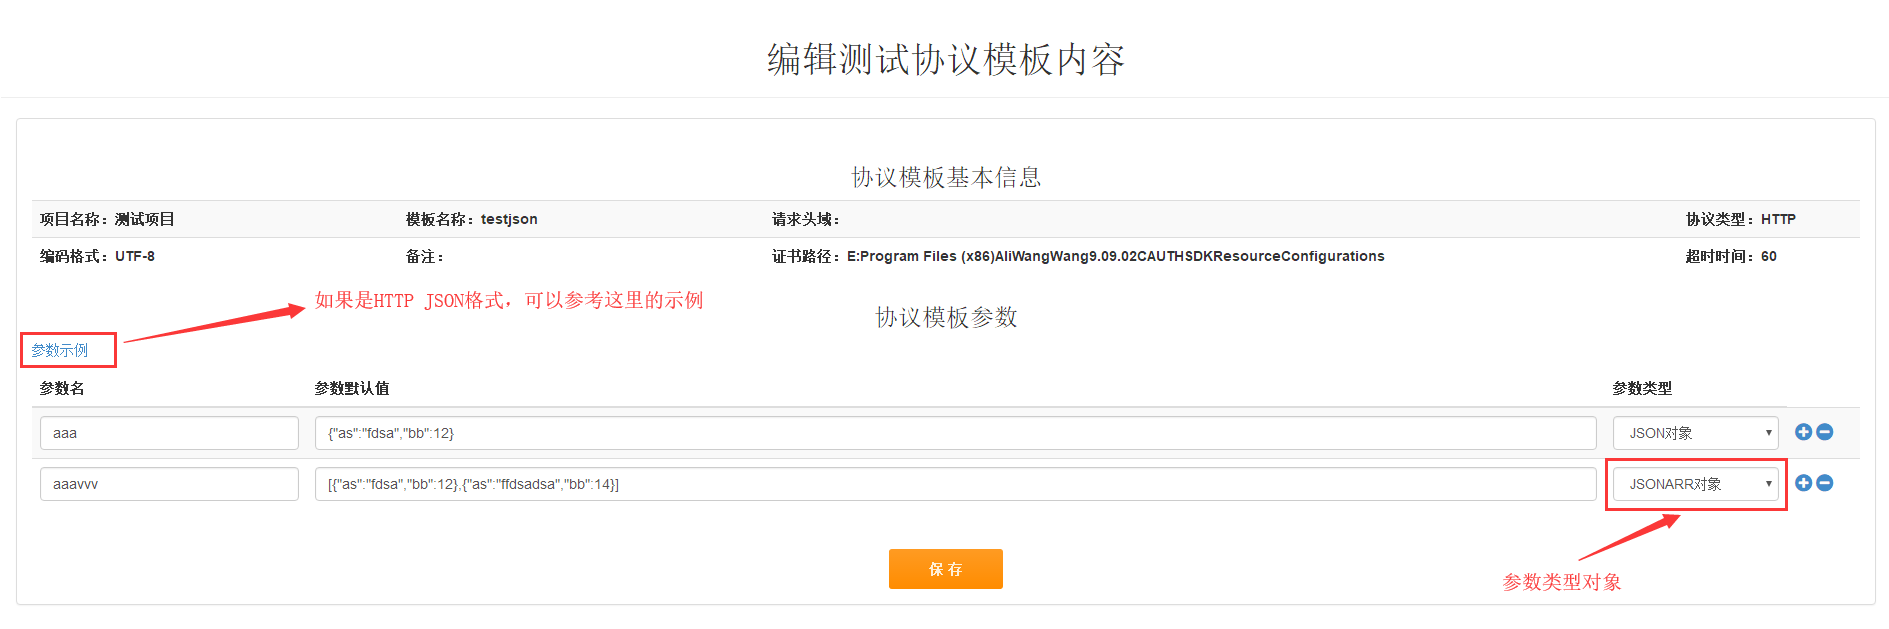Viewport: 1889px width, 629px height.
Task: Click the 备注 label
Action: pos(424,256)
